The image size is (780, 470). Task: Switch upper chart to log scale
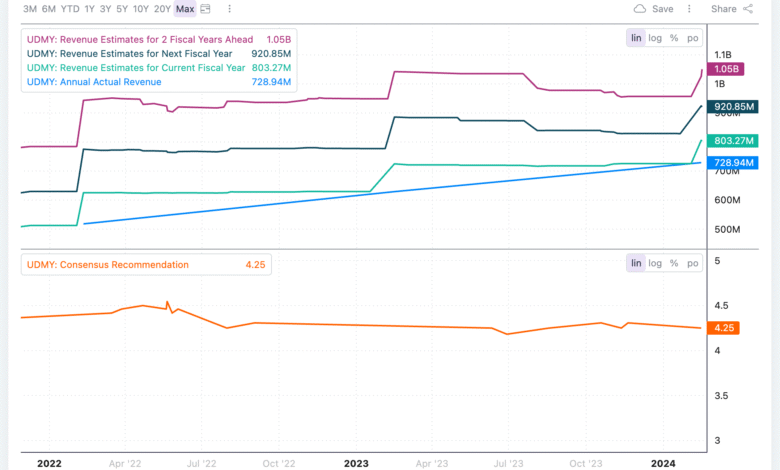(x=655, y=37)
